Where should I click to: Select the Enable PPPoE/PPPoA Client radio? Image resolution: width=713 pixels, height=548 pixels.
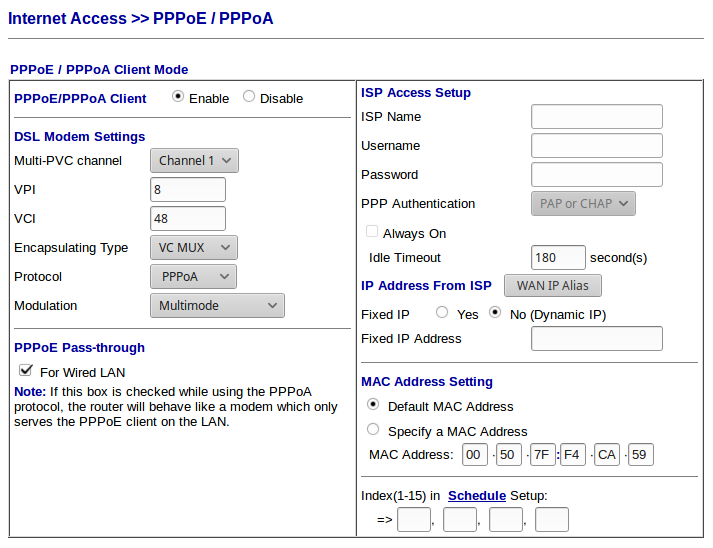click(x=178, y=98)
